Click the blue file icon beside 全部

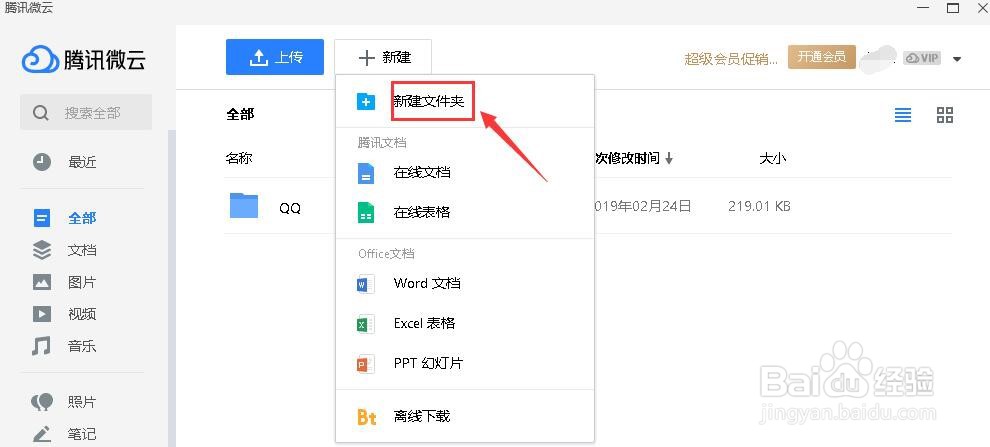click(x=42, y=218)
